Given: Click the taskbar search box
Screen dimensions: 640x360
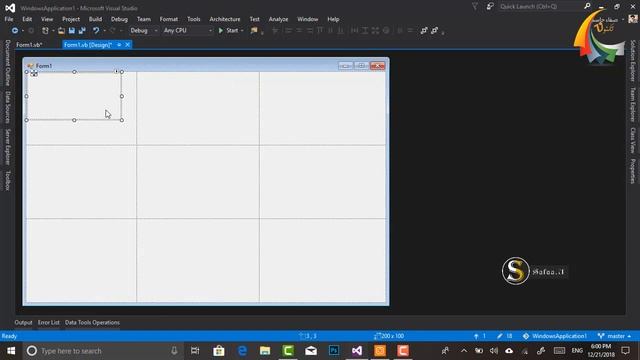Looking at the screenshot, I should pyautogui.click(x=102, y=351).
